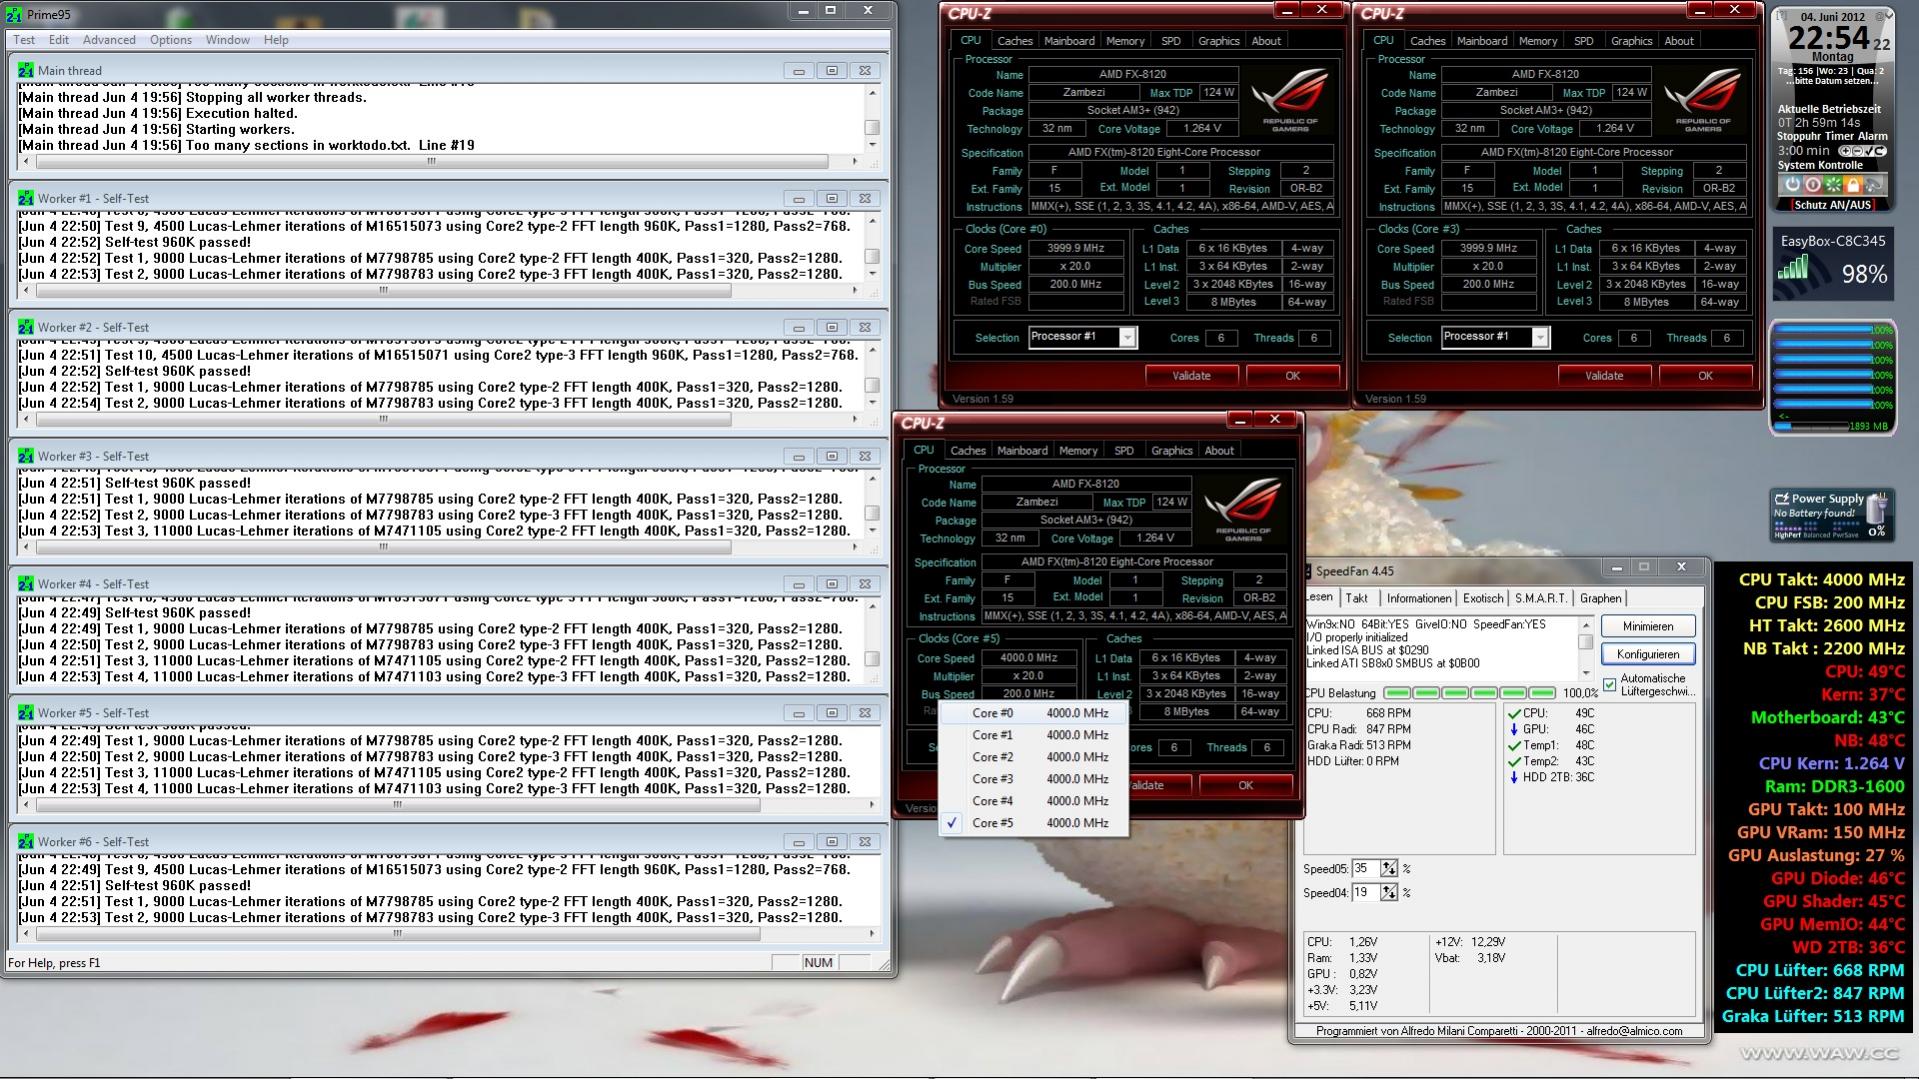Screen dimensions: 1919x1079
Task: Click Validate in the top-right CPU-Z window
Action: 1604,376
